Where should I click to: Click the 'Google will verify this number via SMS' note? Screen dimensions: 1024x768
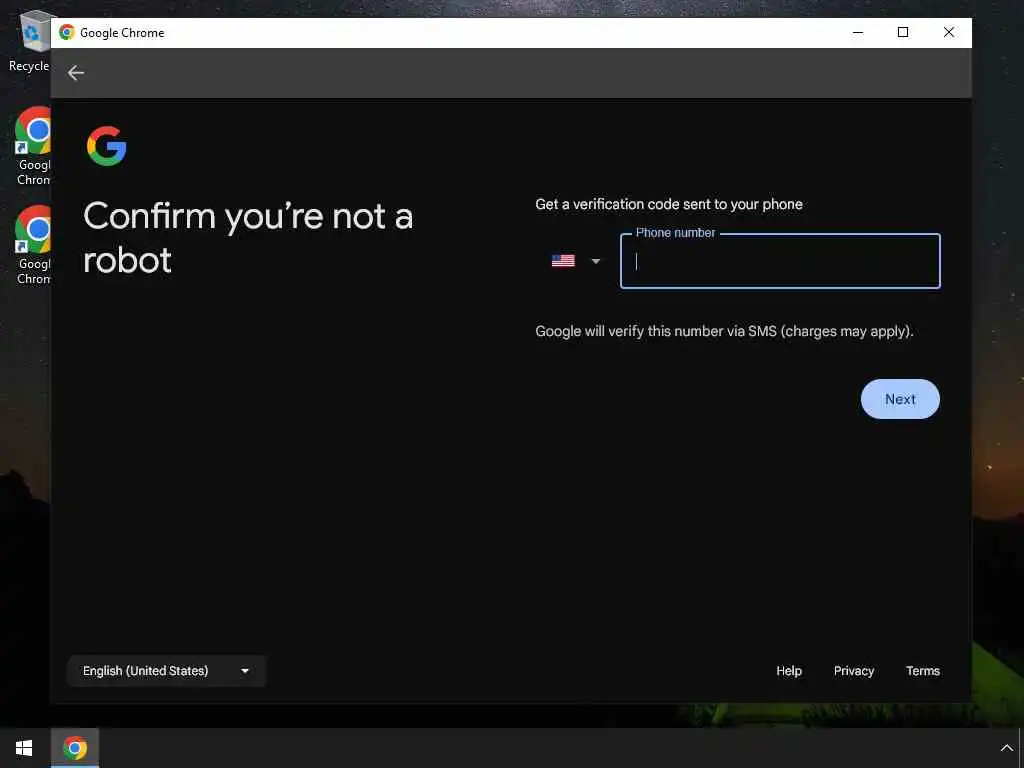[724, 331]
